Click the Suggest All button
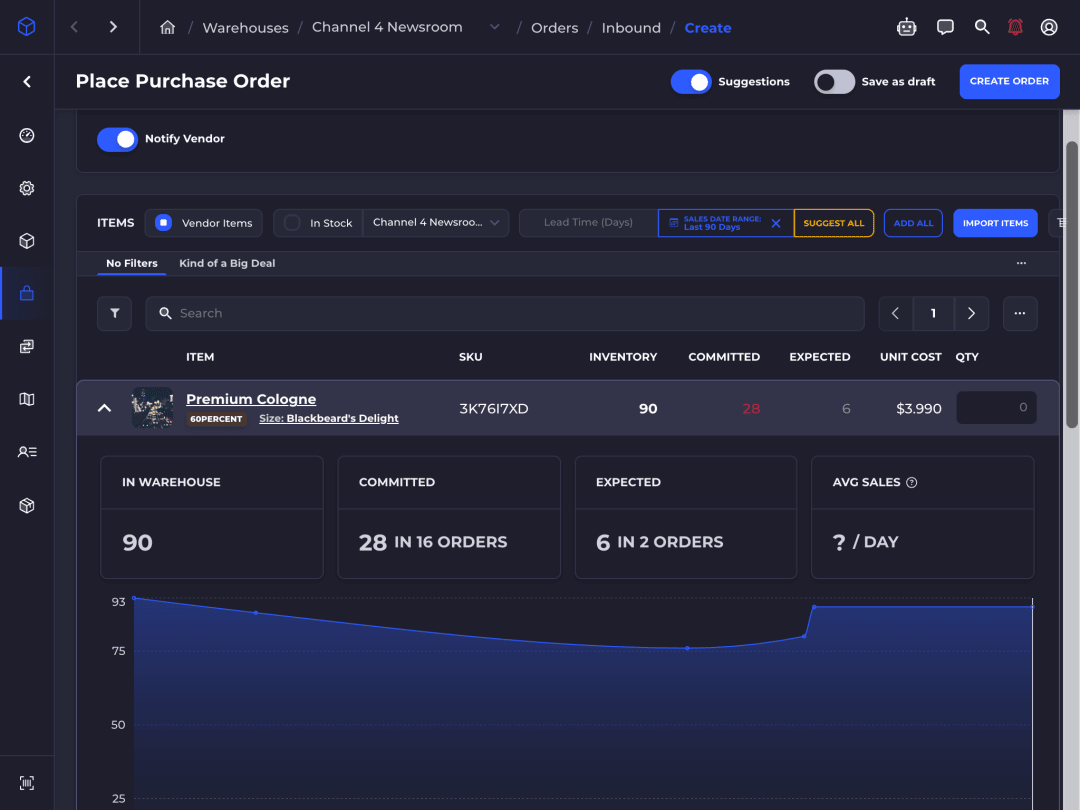The width and height of the screenshot is (1080, 810). (x=833, y=223)
